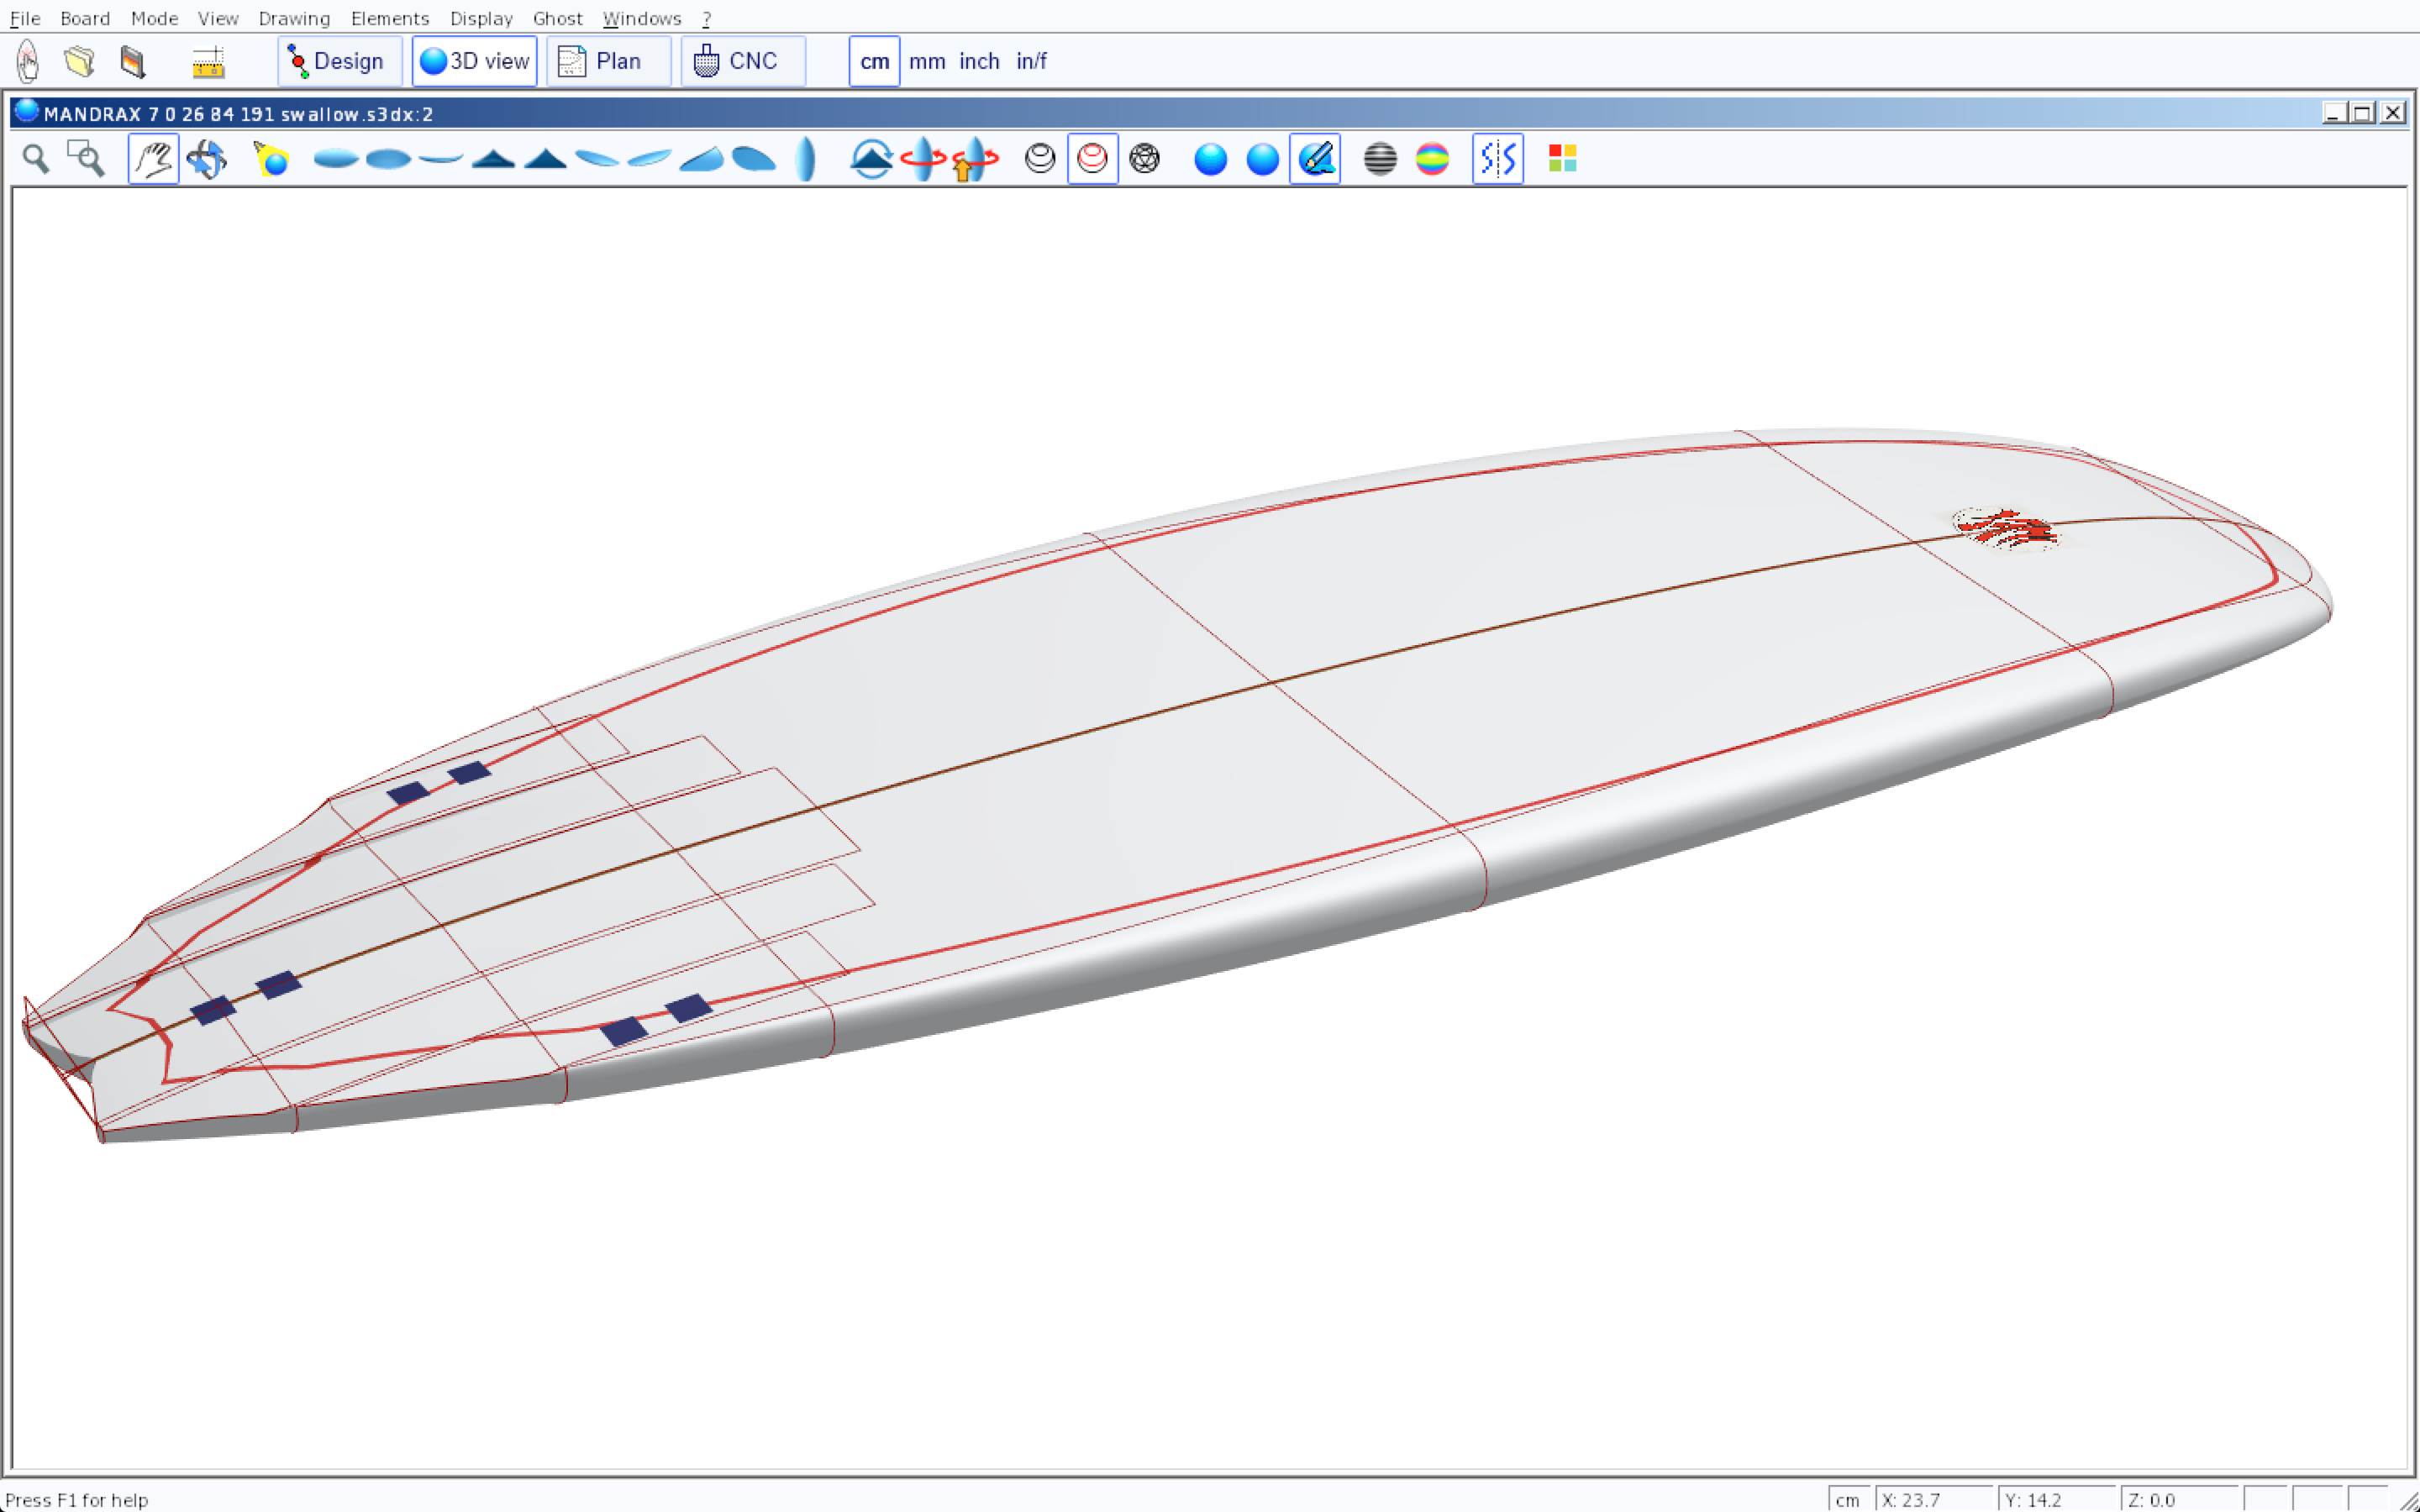Open the CNC mode
Viewport: 2420px width, 1512px height.
point(742,62)
